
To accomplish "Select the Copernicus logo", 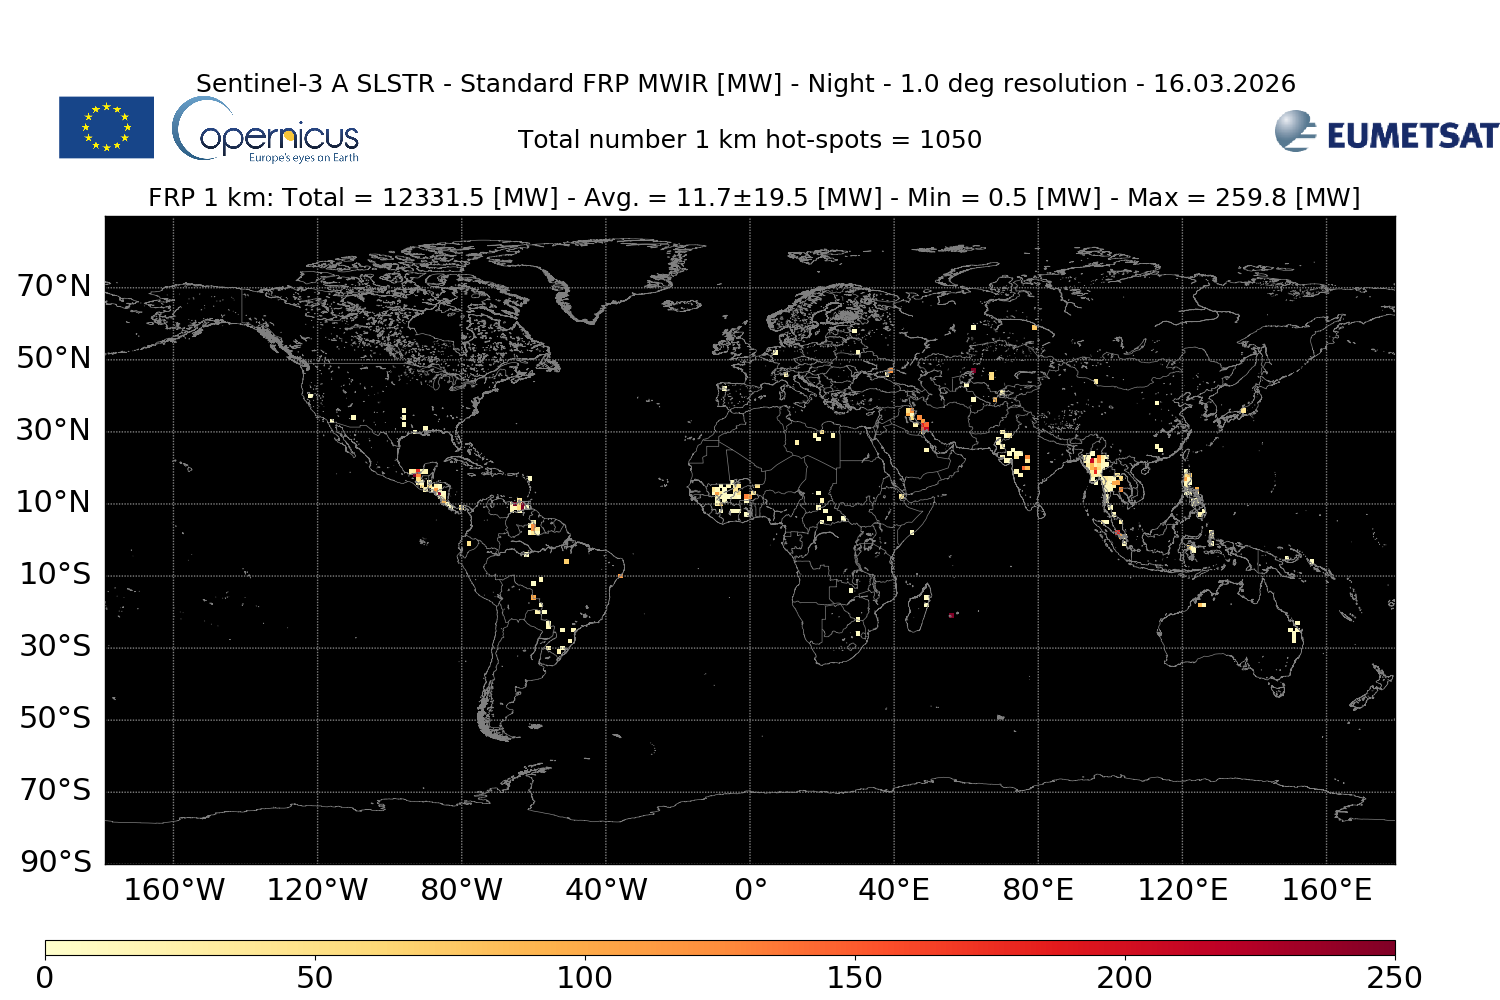I will pyautogui.click(x=268, y=131).
